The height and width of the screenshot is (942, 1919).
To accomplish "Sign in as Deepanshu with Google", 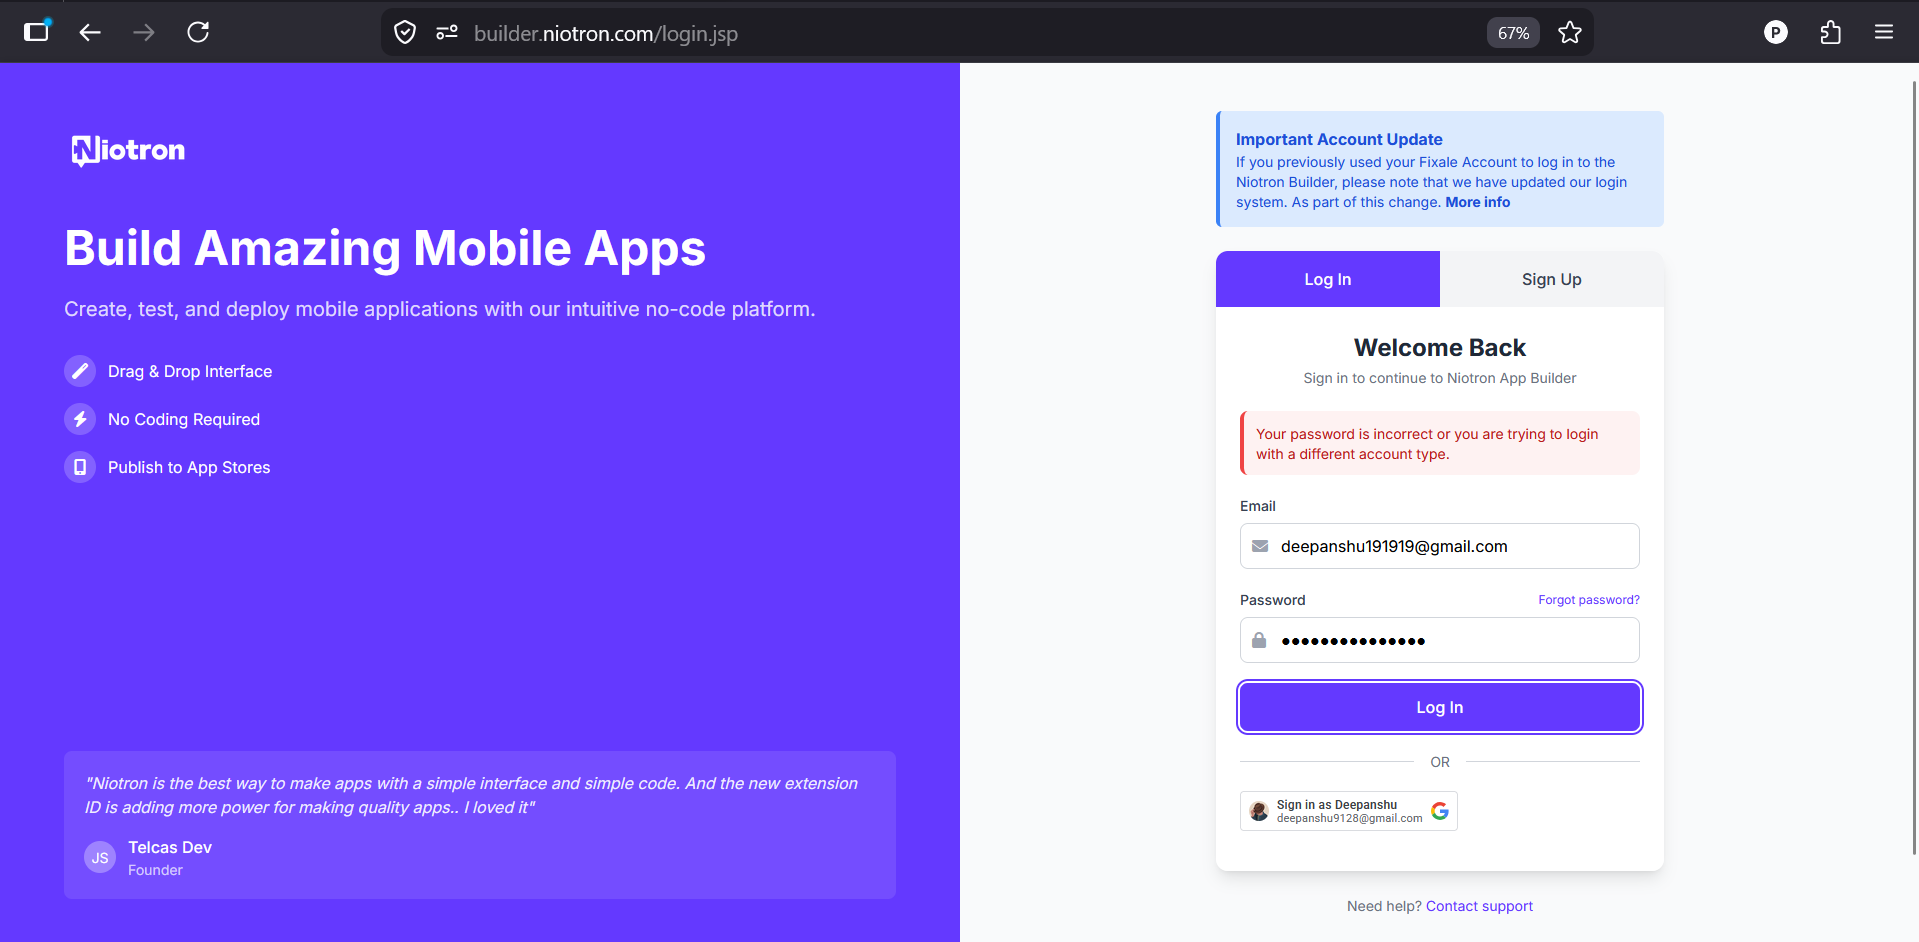I will (x=1348, y=811).
